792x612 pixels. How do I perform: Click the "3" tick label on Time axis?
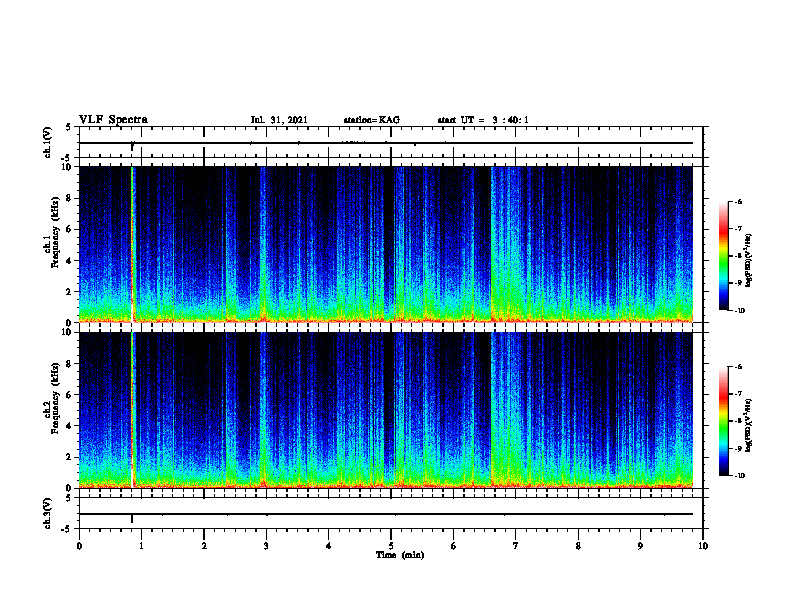click(x=266, y=546)
